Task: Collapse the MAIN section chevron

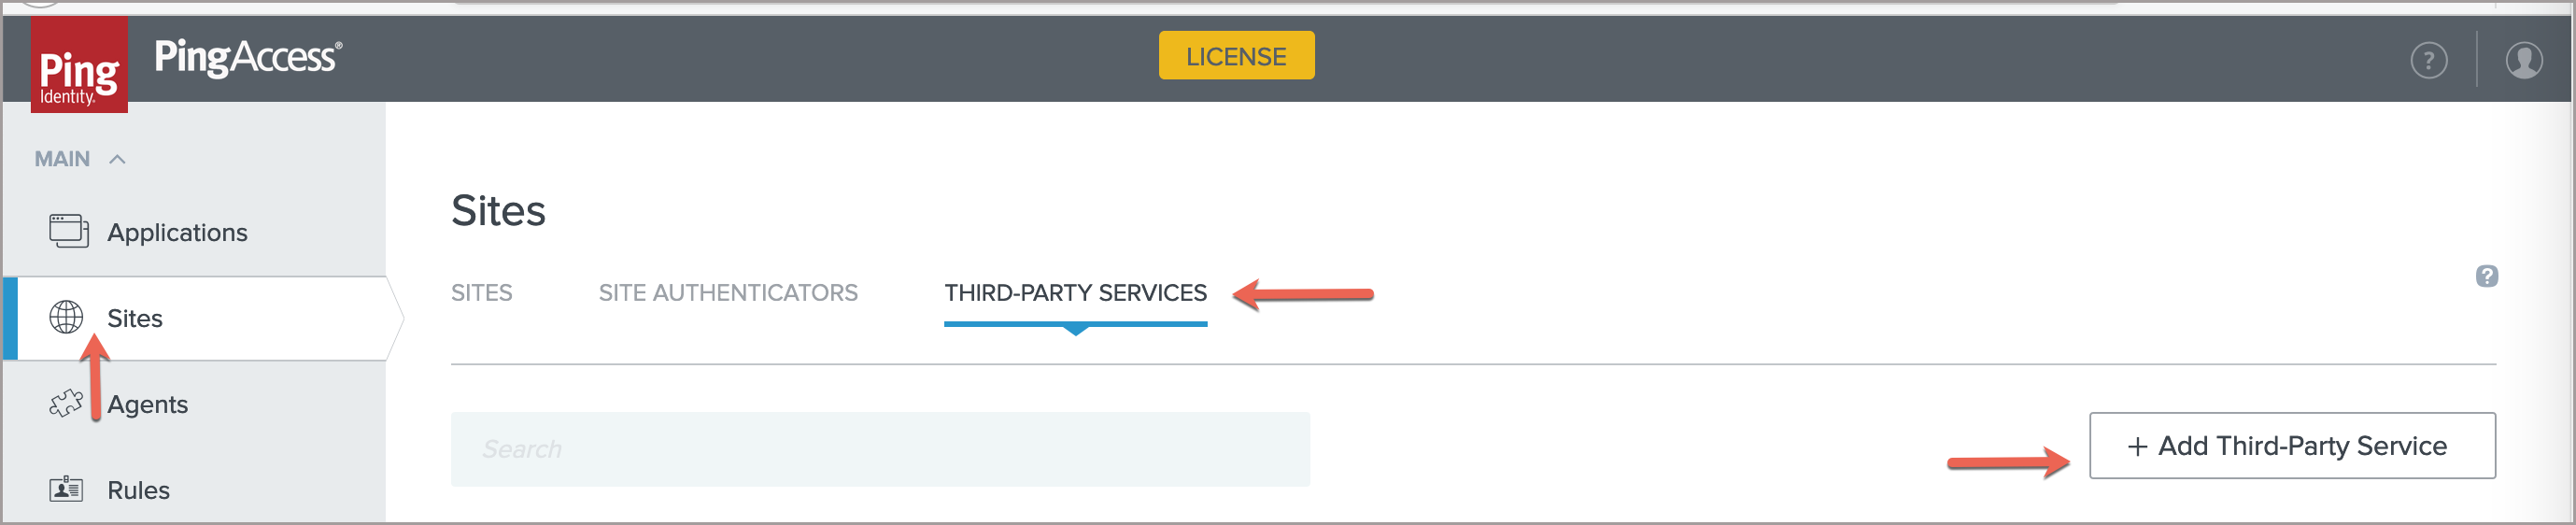Action: 117,159
